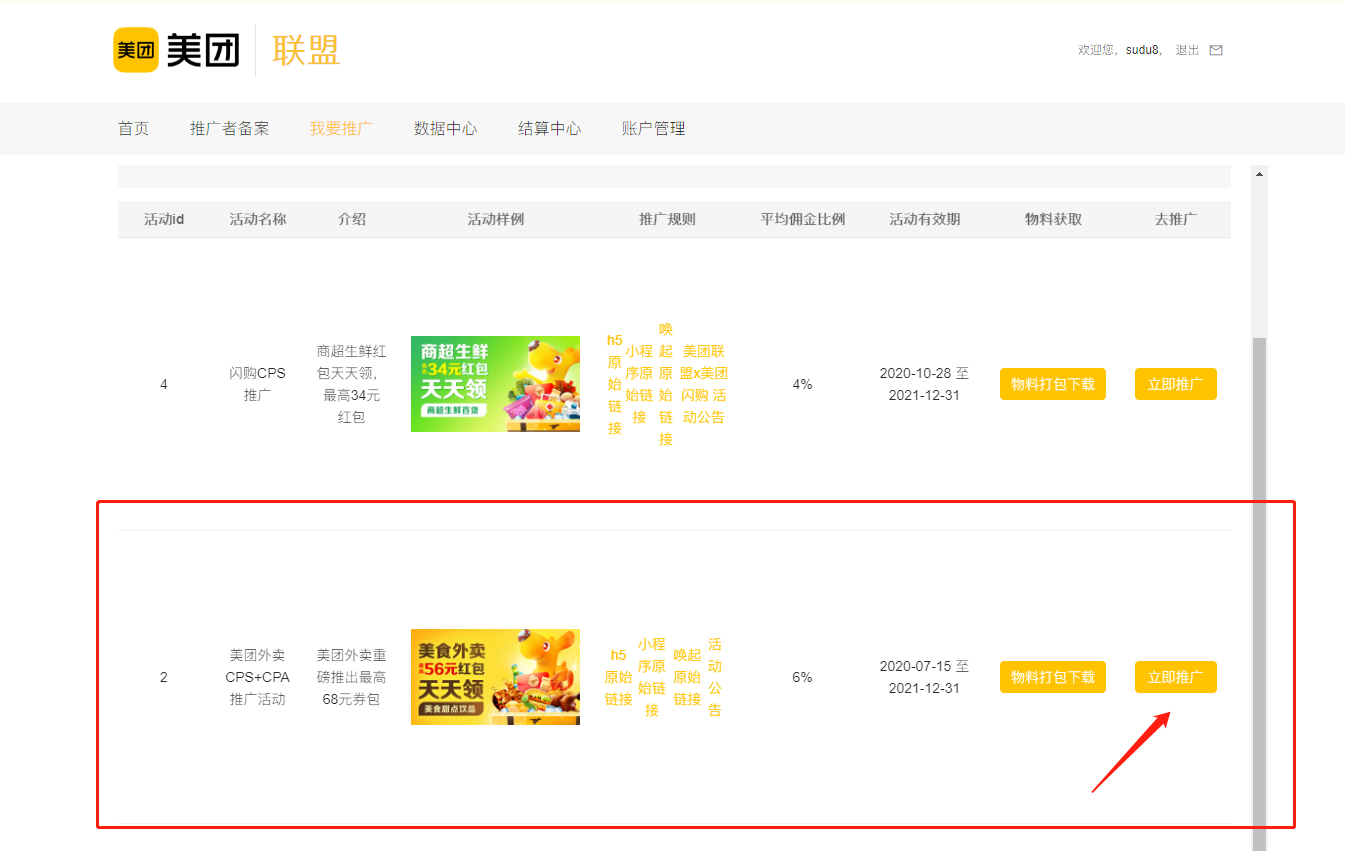Click 立即推广 for 闪购CPS推广
This screenshot has height=851, width=1345.
point(1175,384)
